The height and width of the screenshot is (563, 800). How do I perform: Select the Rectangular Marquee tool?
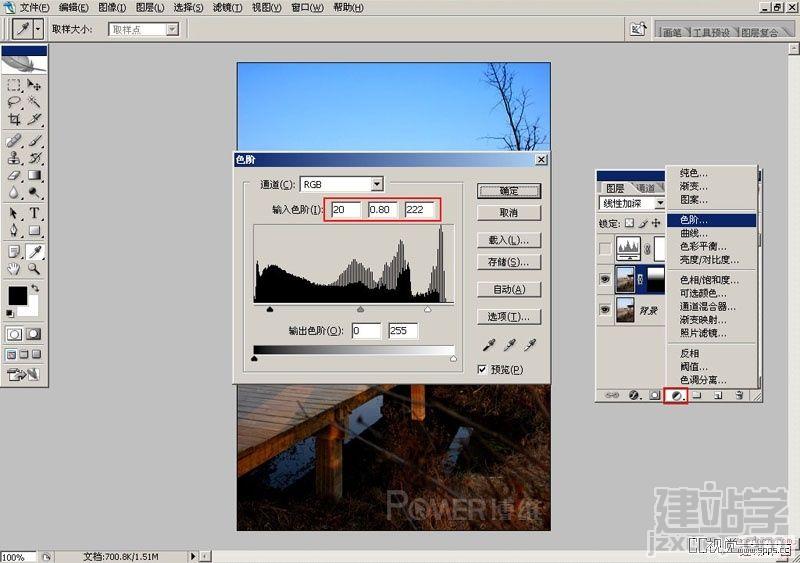pos(14,85)
